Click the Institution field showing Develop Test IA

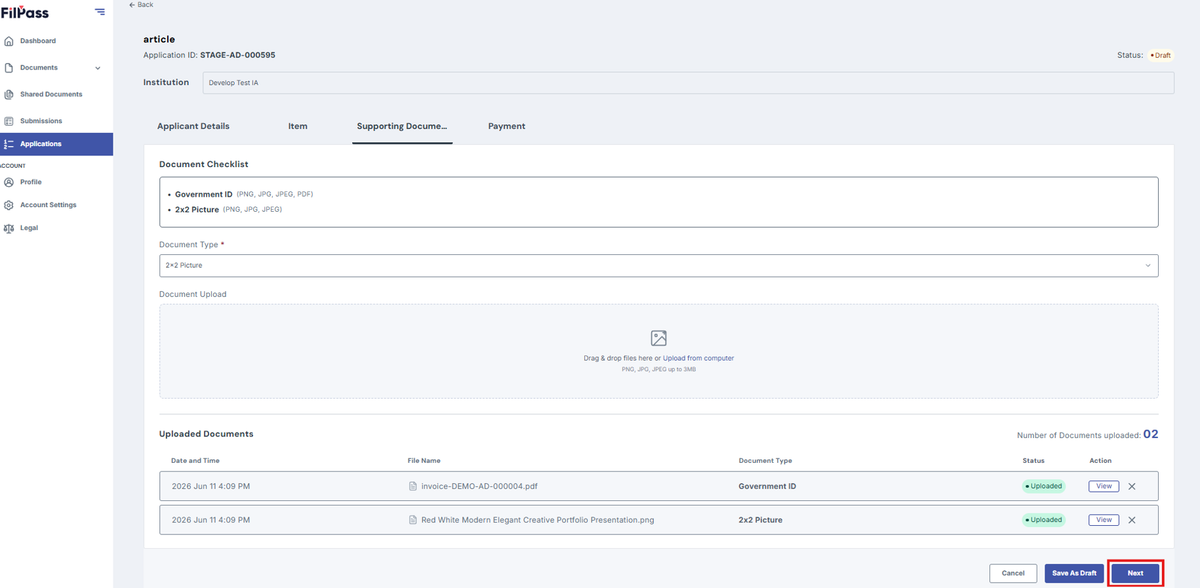tap(688, 82)
